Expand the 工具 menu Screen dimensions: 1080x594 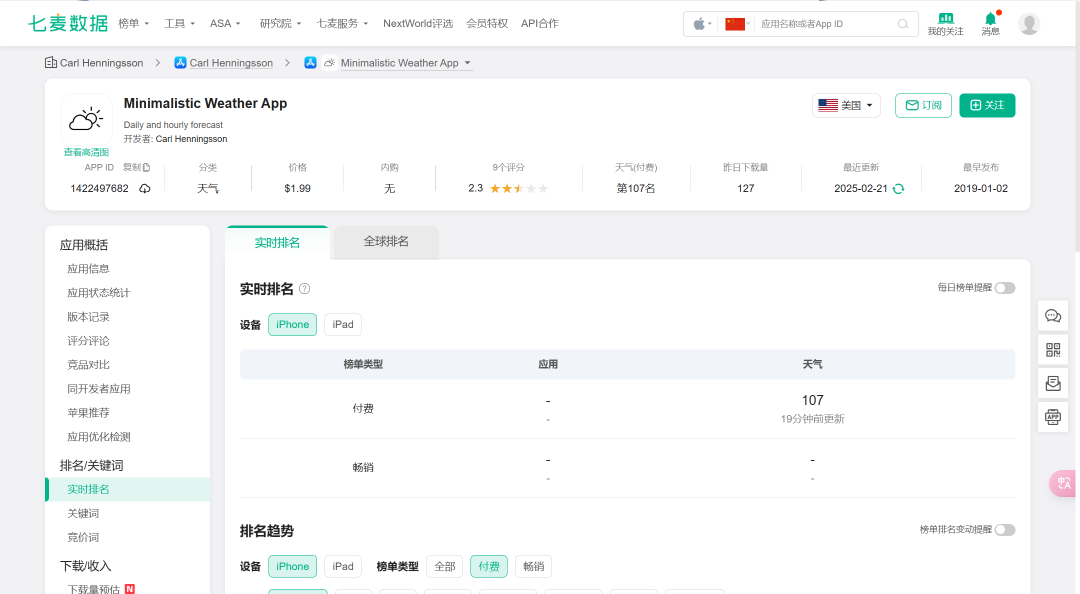click(x=180, y=23)
